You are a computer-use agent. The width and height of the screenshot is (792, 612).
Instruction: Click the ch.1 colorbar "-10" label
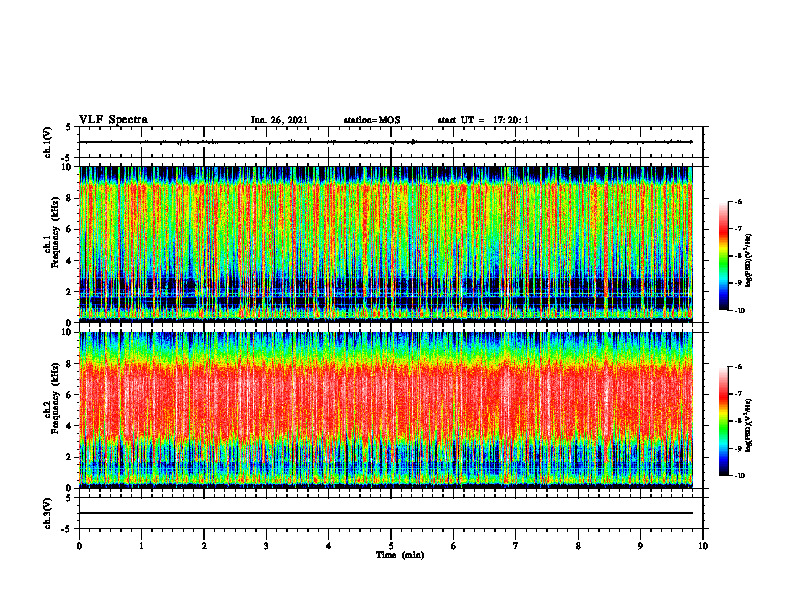[x=740, y=311]
